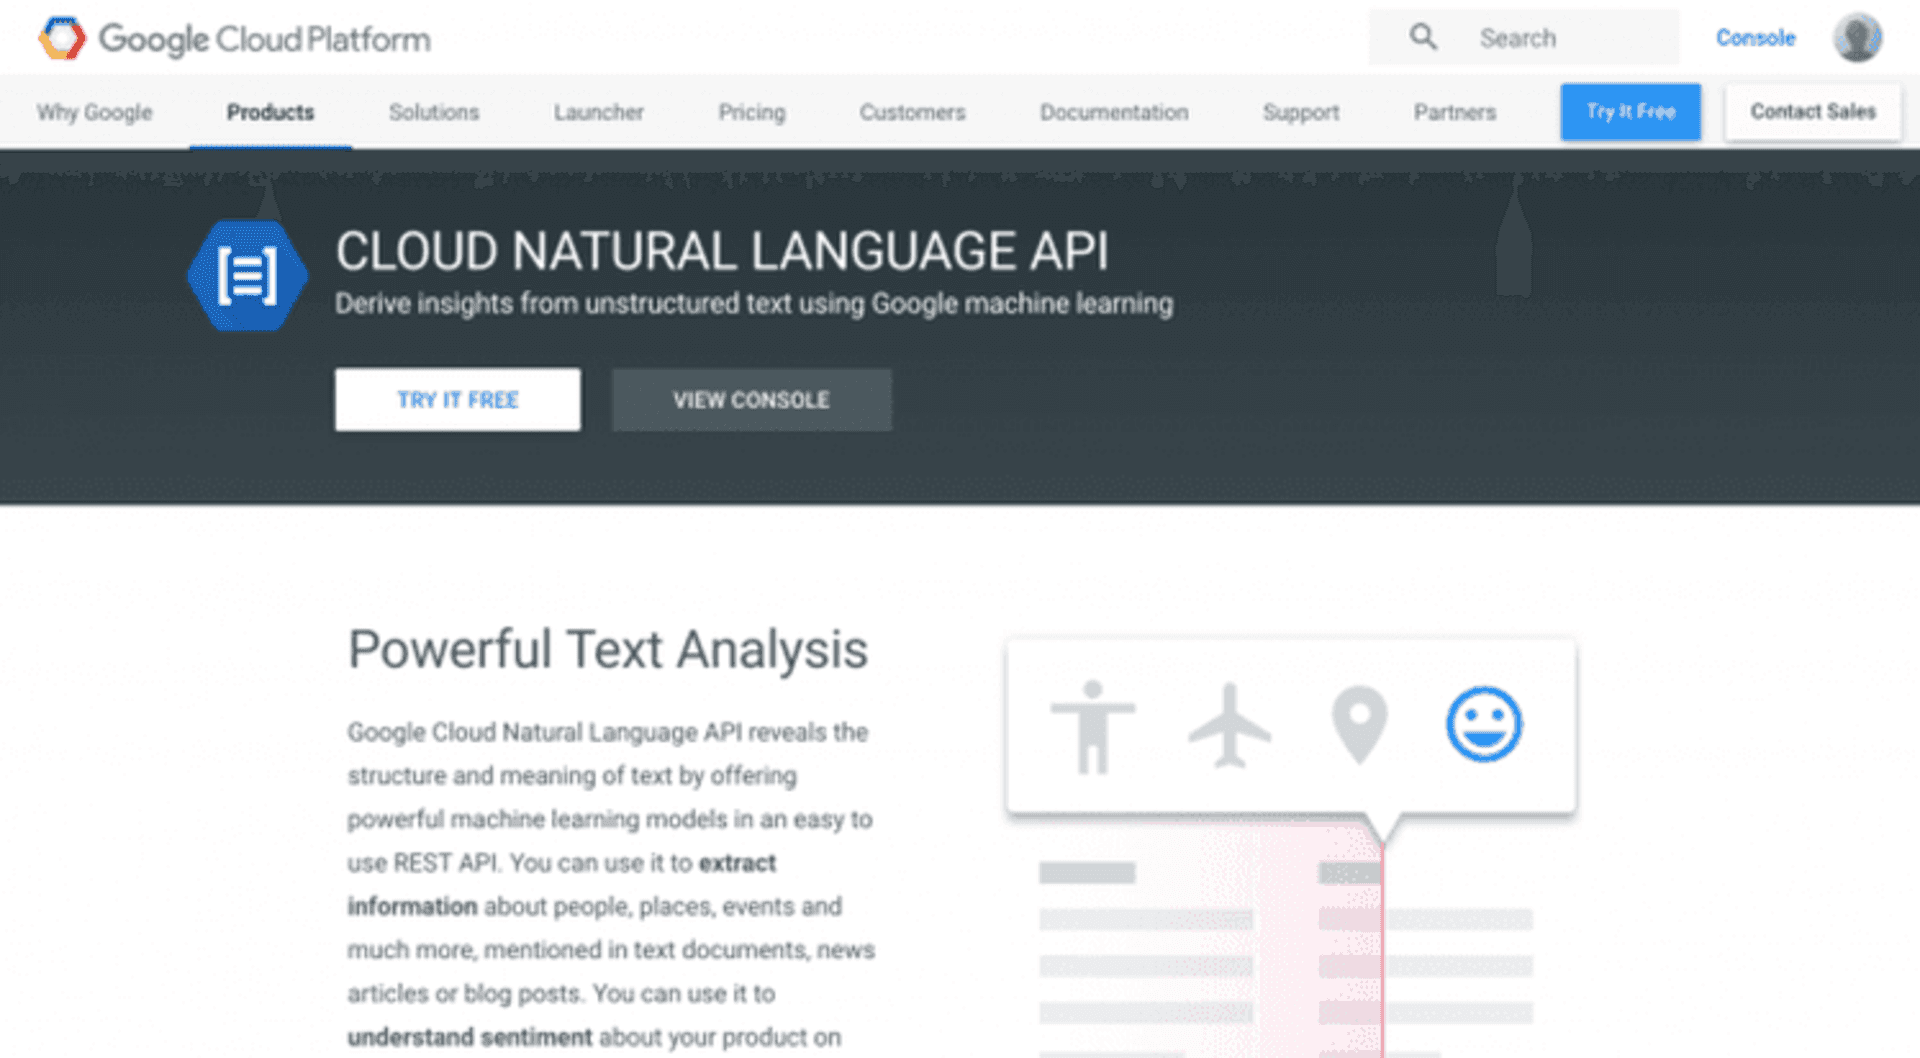The image size is (1920, 1058).
Task: Click the blue smiley sentiment icon
Action: 1484,724
